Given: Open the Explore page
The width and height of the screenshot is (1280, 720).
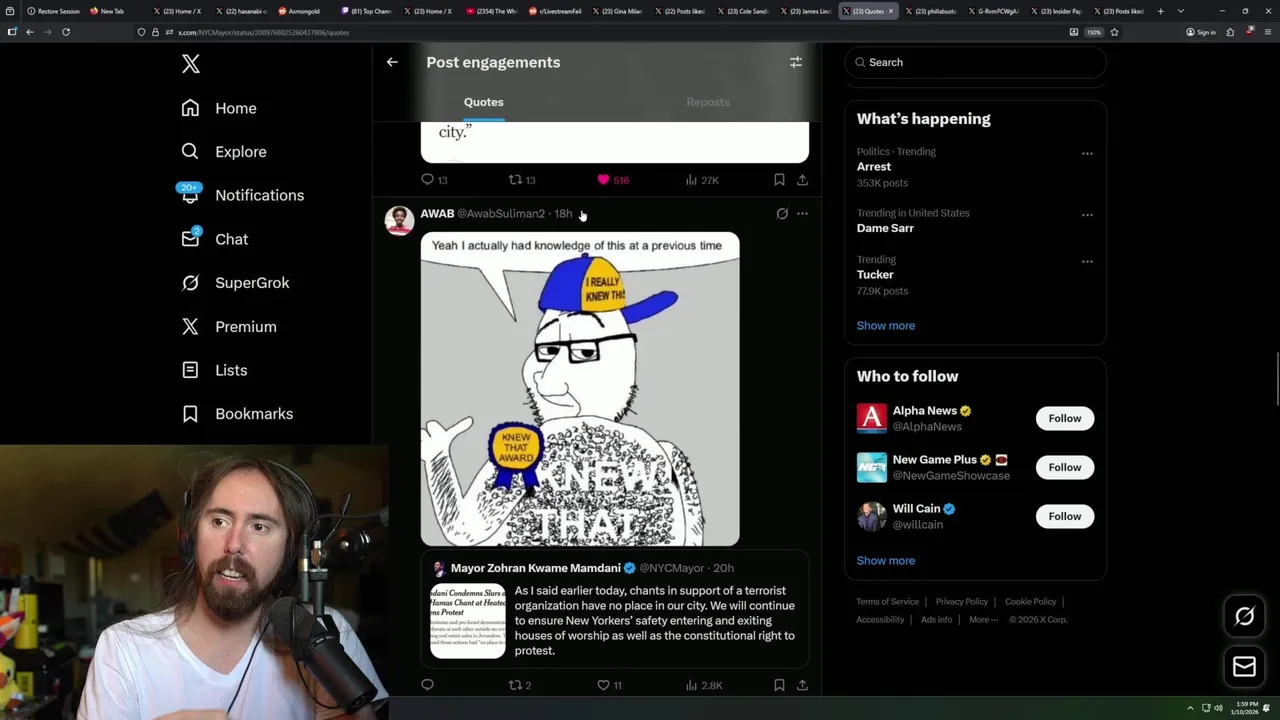Looking at the screenshot, I should tap(224, 152).
